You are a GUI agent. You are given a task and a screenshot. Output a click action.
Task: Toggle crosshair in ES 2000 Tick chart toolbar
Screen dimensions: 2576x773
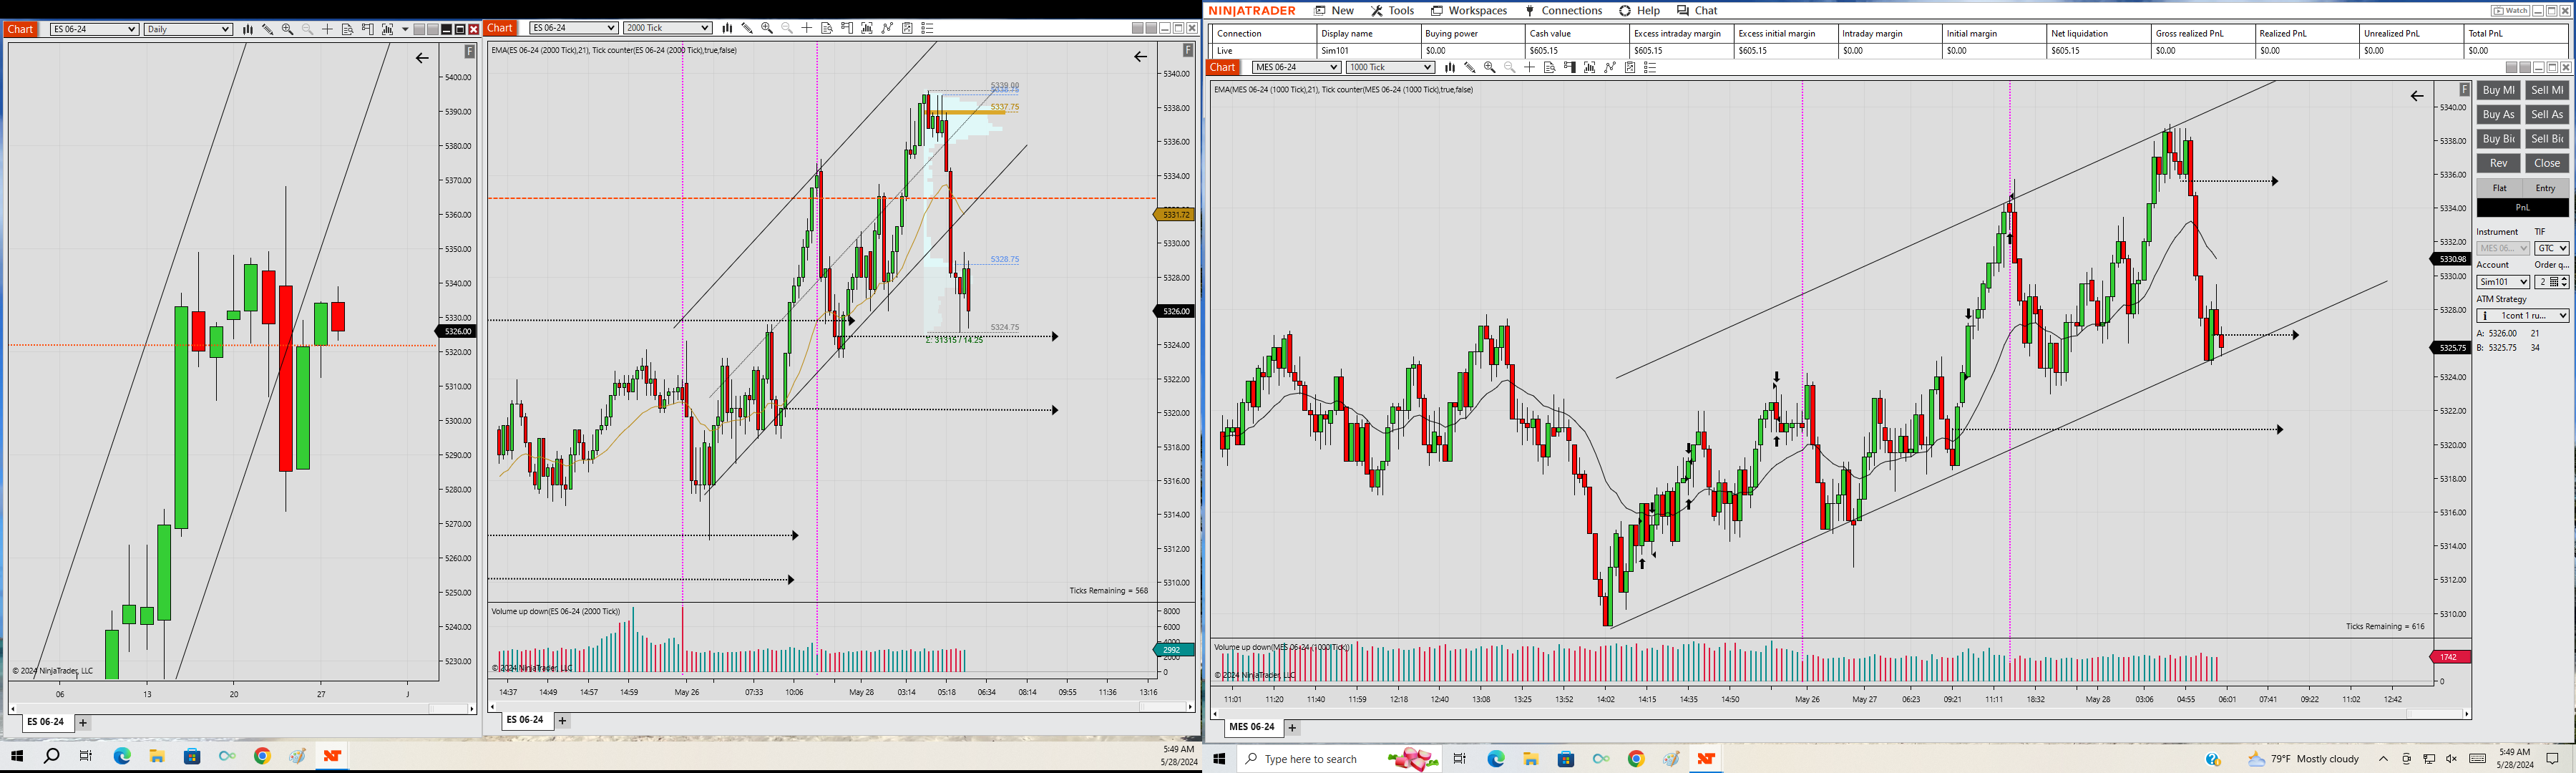point(807,28)
